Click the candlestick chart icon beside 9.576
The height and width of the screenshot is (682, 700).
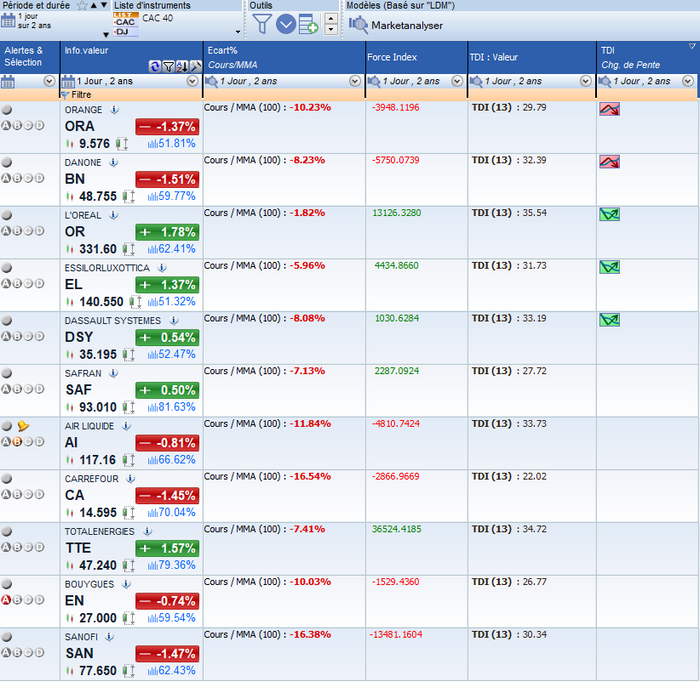69,144
